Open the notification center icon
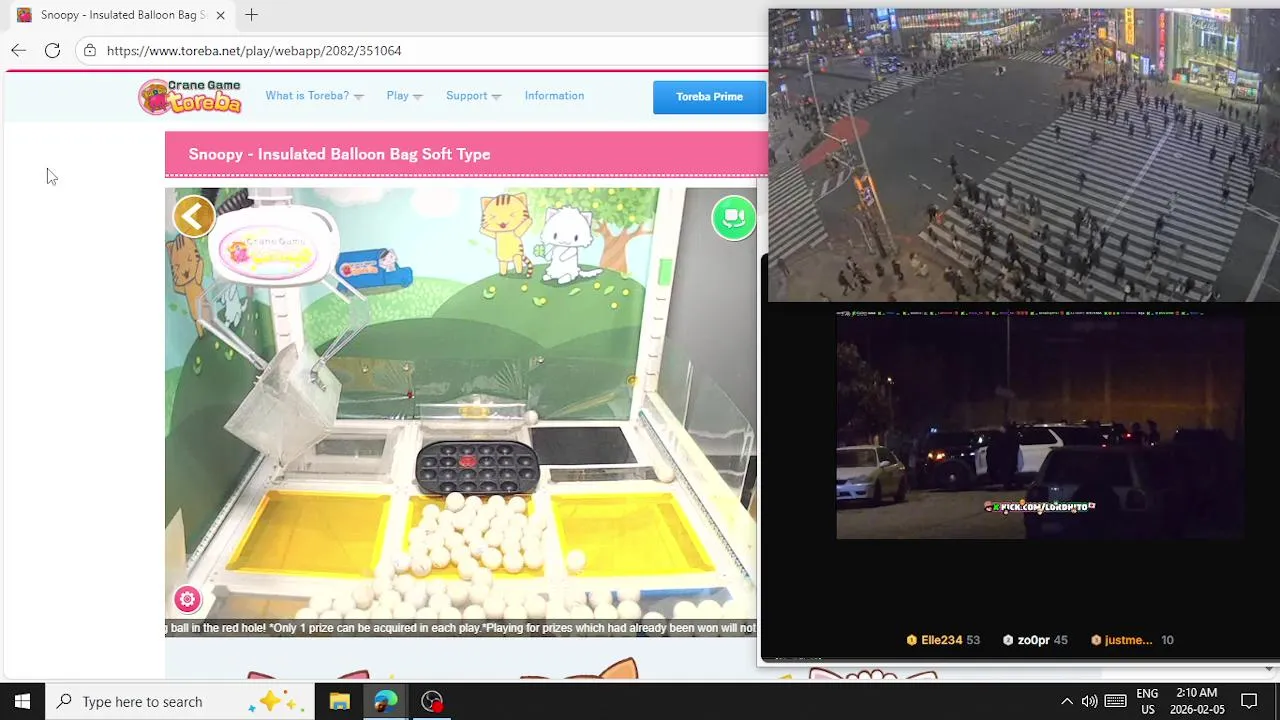Viewport: 1280px width, 720px height. 1249,701
